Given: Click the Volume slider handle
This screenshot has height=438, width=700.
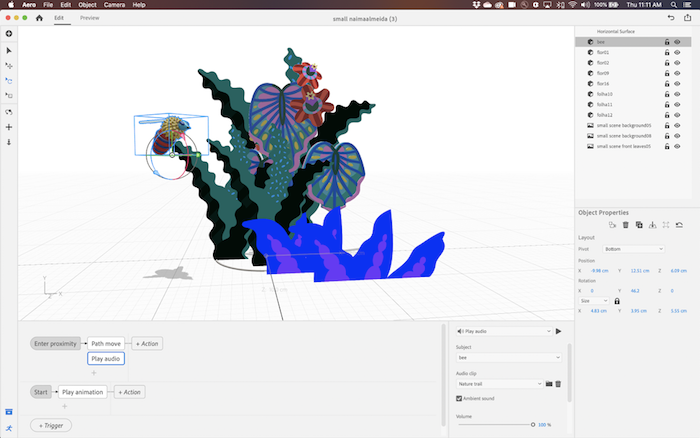Looking at the screenshot, I should 533,425.
